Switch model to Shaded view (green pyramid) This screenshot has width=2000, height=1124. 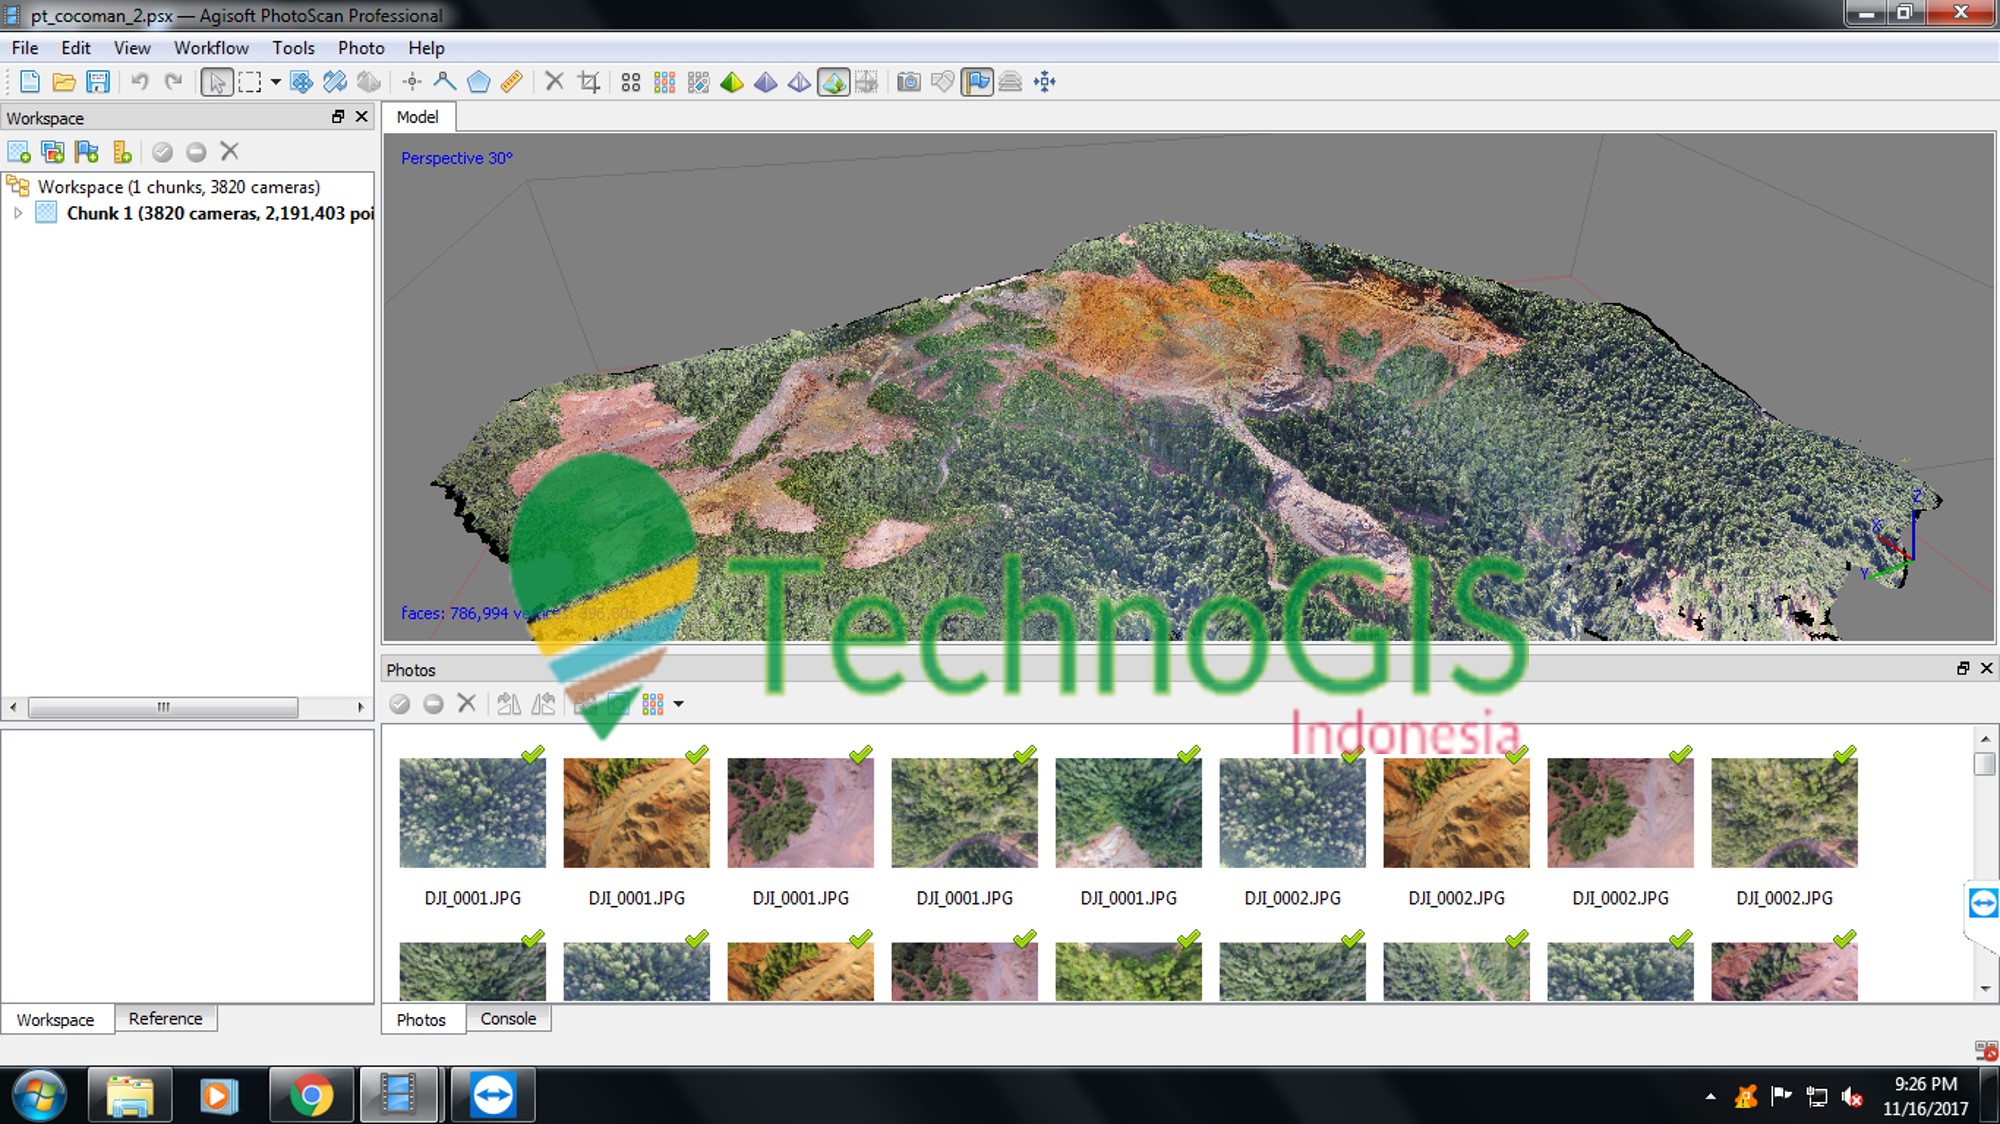click(x=732, y=82)
